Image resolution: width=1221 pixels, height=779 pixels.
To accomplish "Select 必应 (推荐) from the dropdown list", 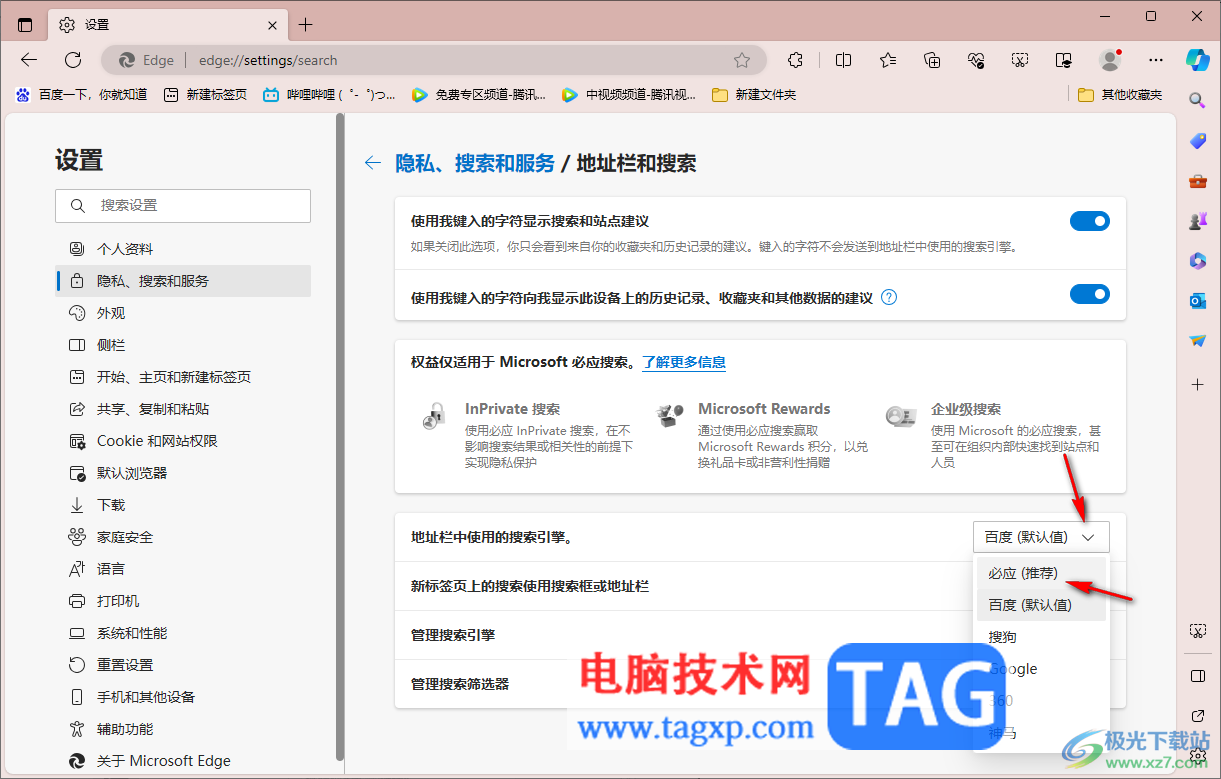I will coord(1041,573).
